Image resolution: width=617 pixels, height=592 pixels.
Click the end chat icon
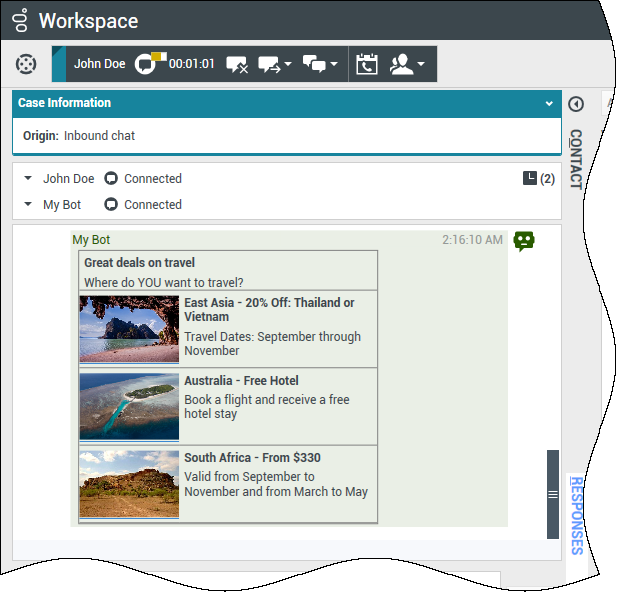[x=237, y=64]
